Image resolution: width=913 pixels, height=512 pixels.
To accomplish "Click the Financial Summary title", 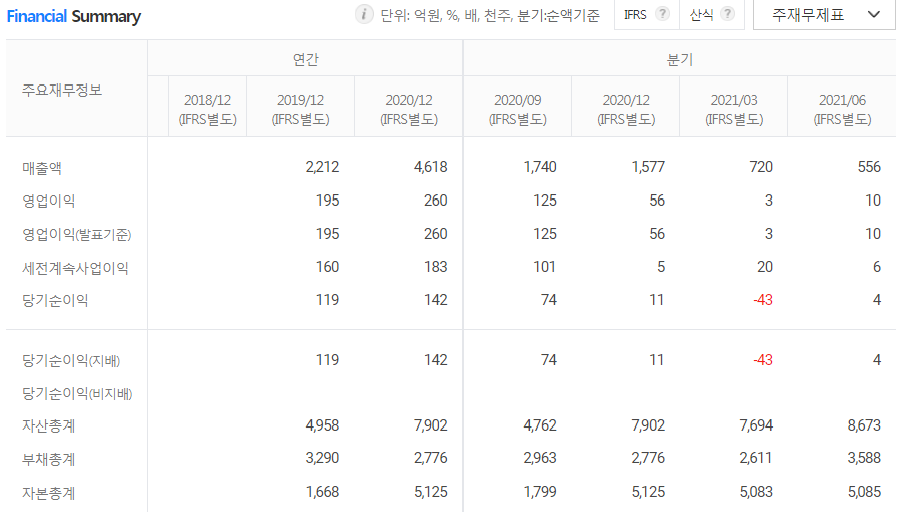I will click(x=74, y=16).
